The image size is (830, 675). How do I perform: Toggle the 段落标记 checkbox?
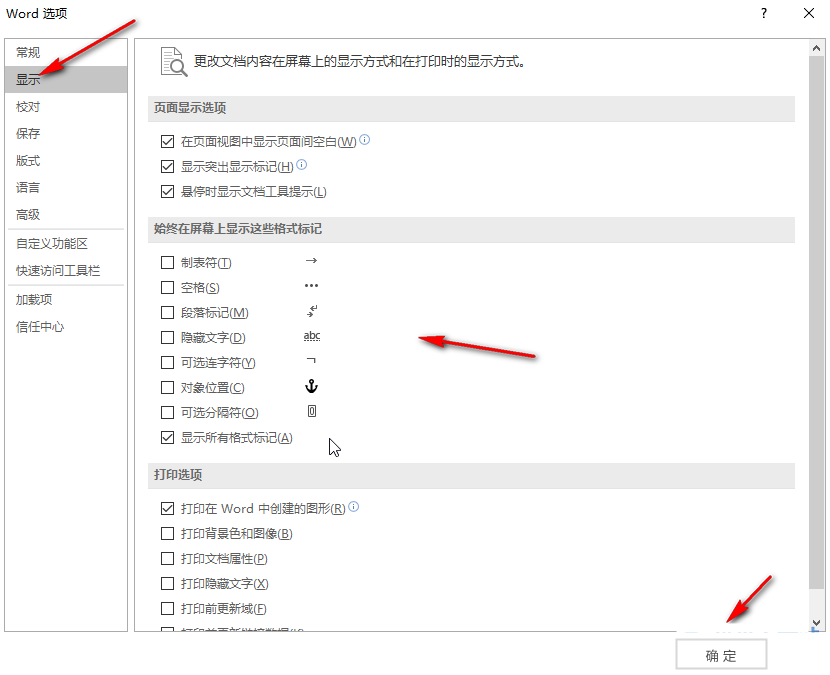(168, 312)
